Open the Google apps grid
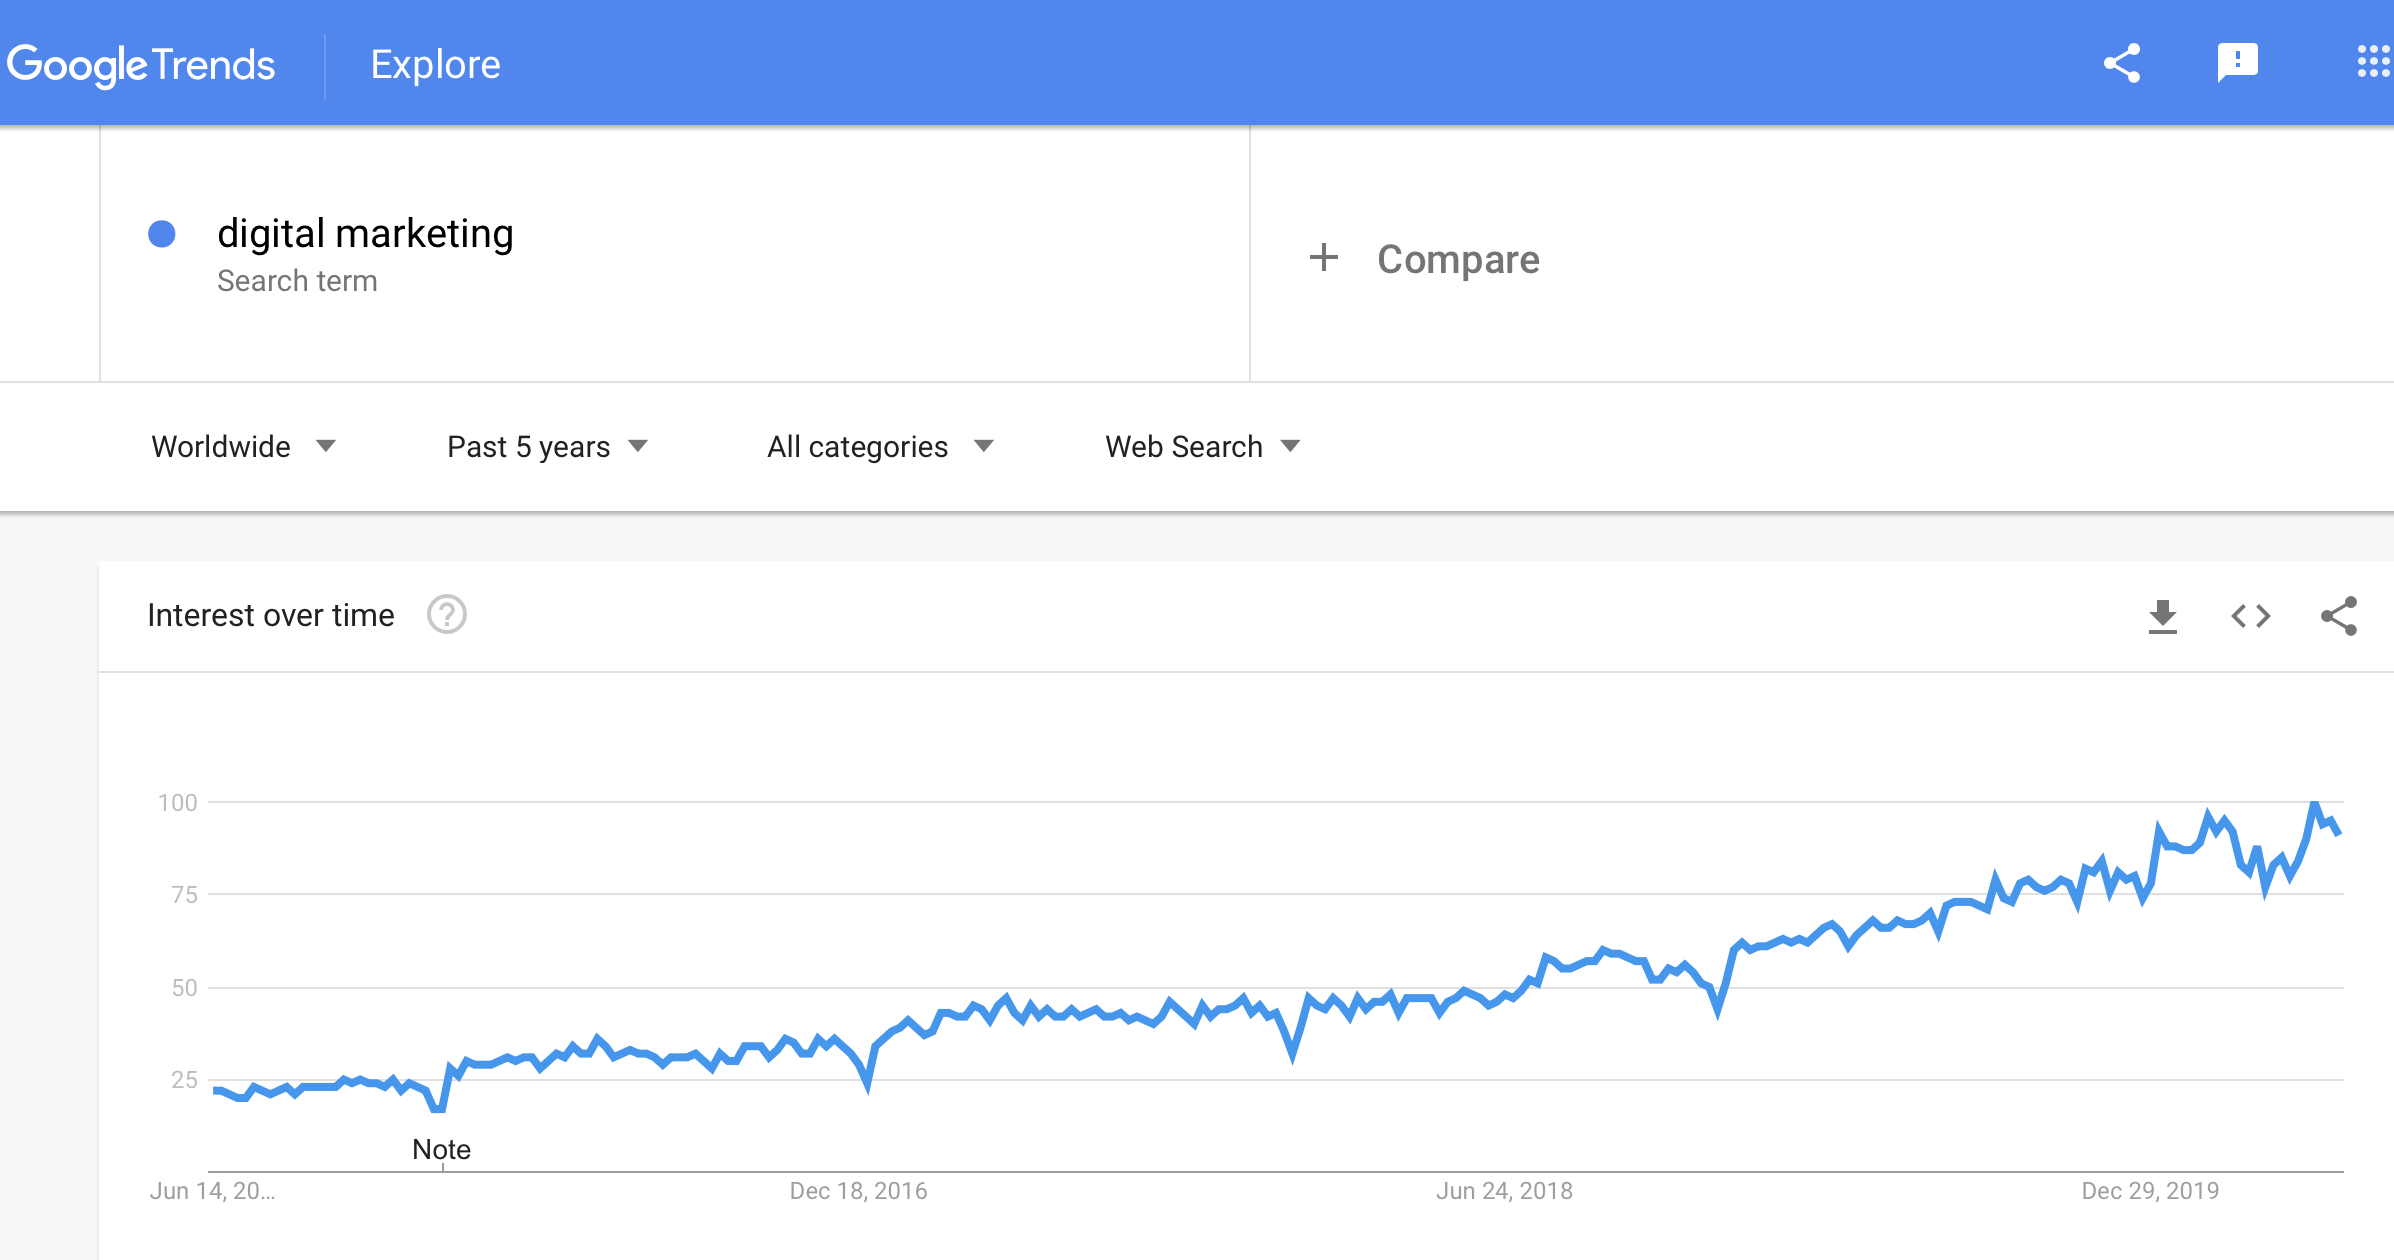 pos(2374,62)
